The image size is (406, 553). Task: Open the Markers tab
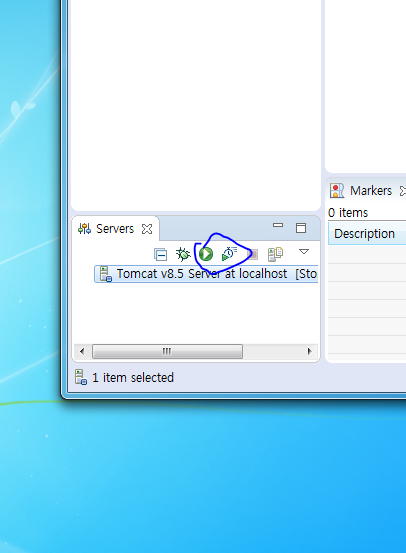[x=371, y=191]
